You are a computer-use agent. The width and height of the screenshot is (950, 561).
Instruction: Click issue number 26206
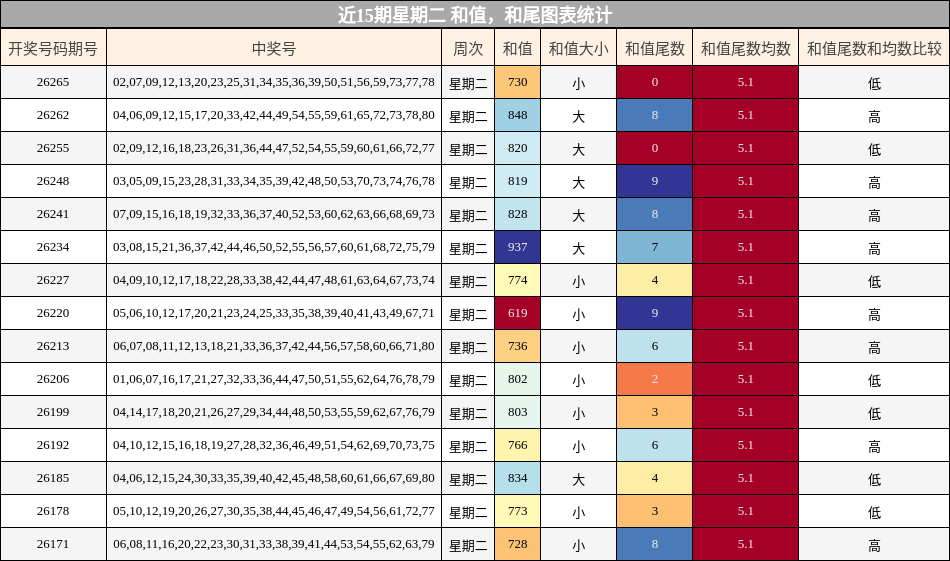point(53,379)
